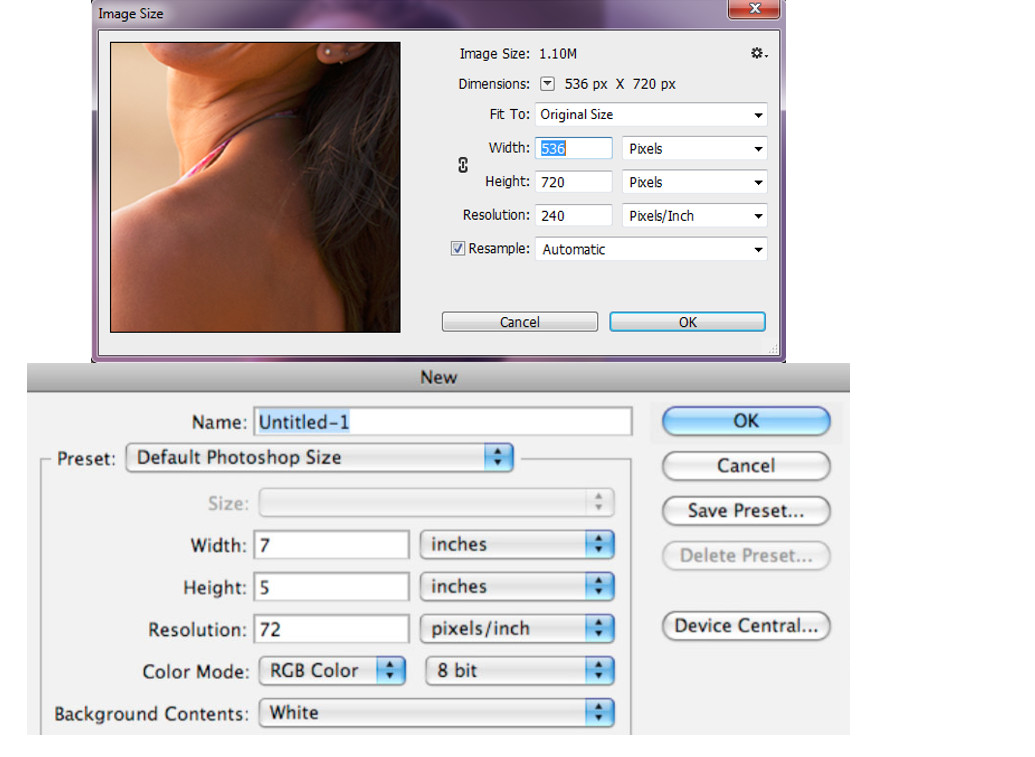
Task: Click OK in the Image Size dialog
Action: (x=687, y=322)
